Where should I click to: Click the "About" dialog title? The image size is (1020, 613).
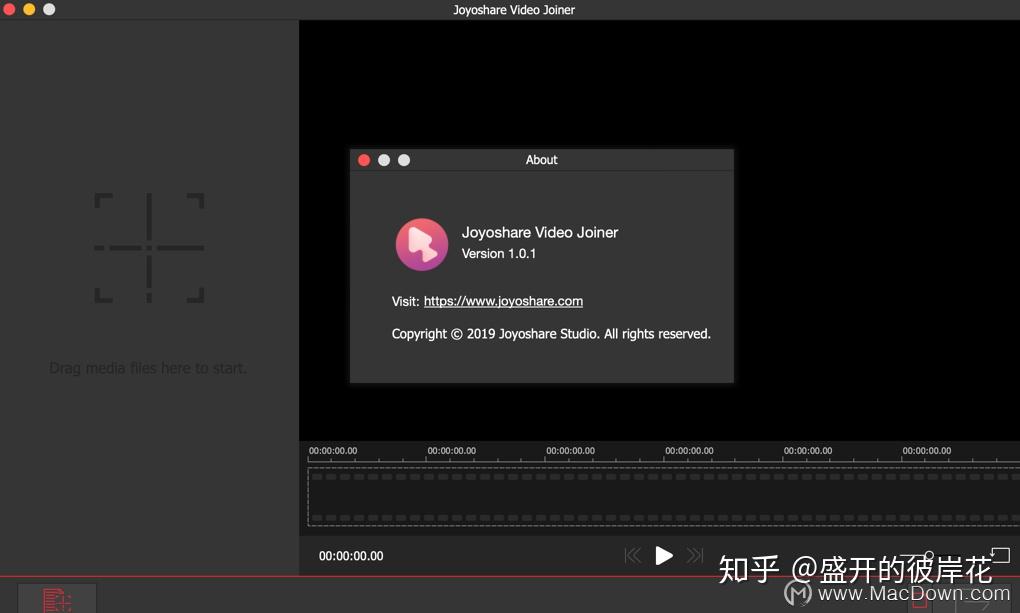pyautogui.click(x=541, y=160)
